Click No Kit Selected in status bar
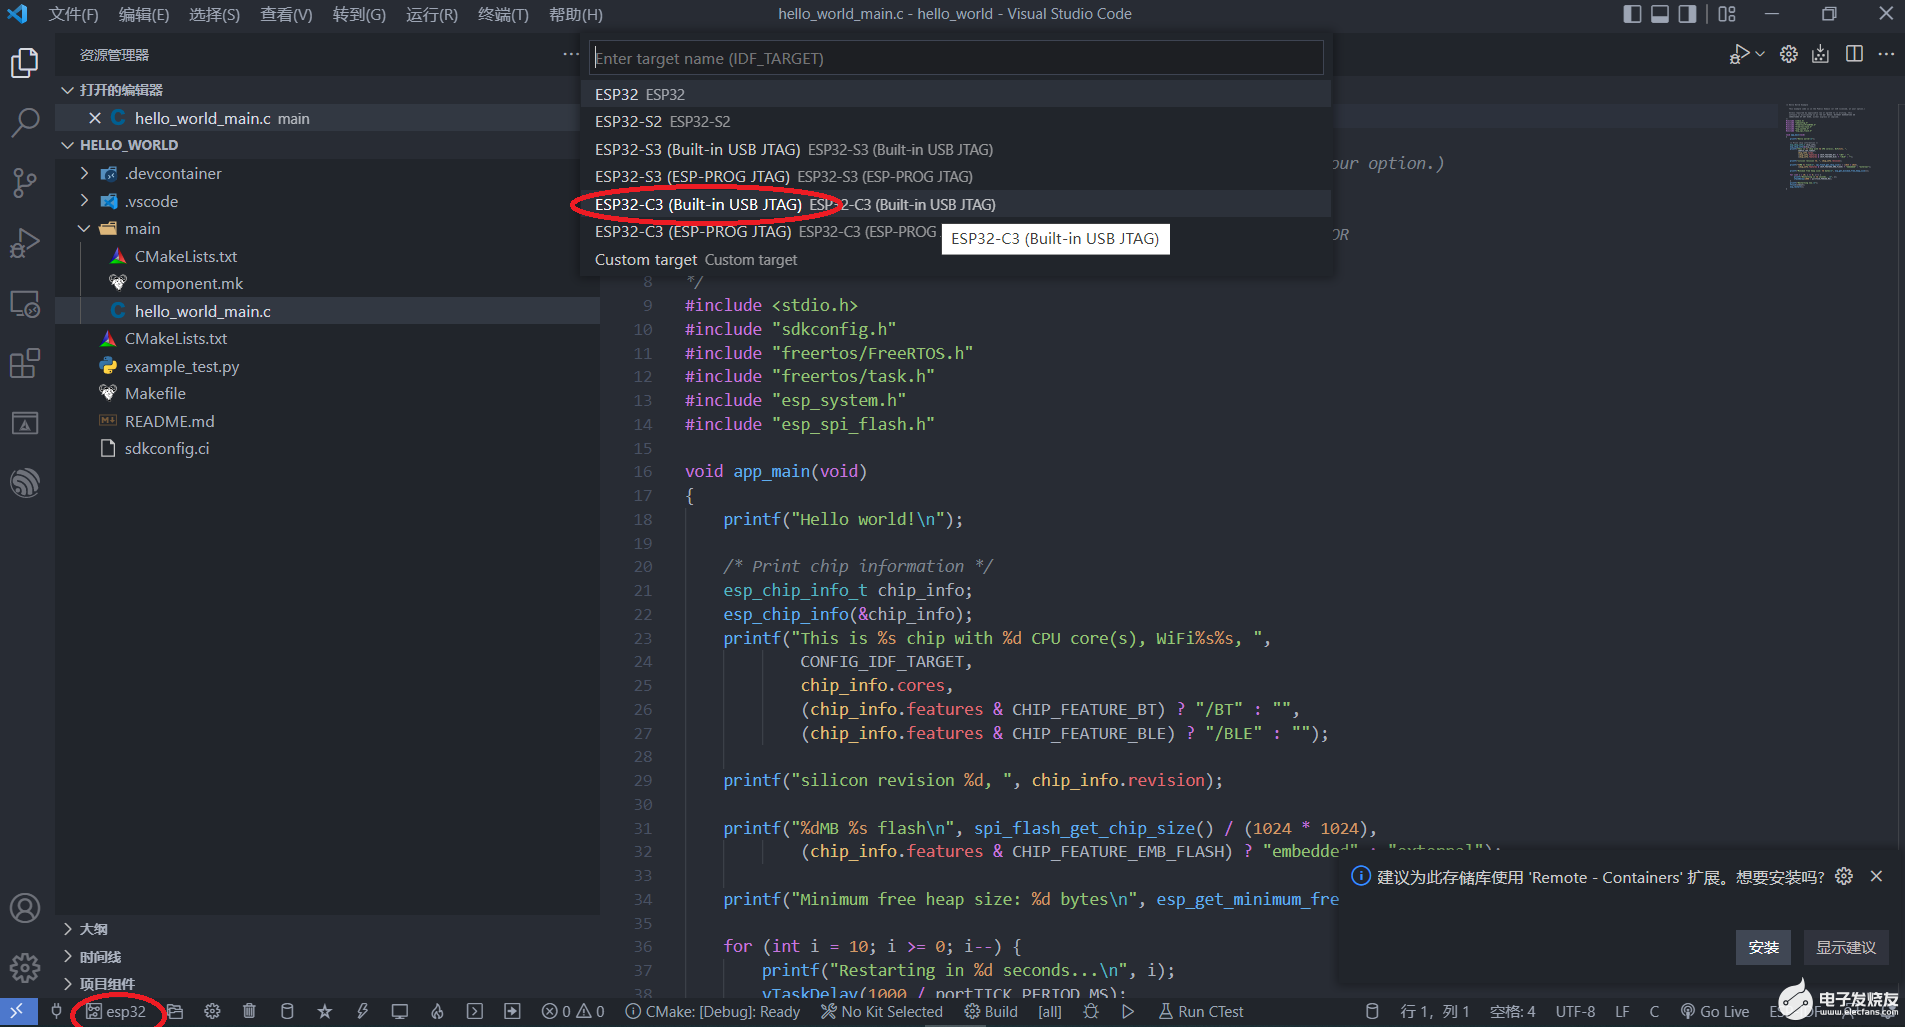This screenshot has width=1905, height=1027. (x=882, y=1011)
